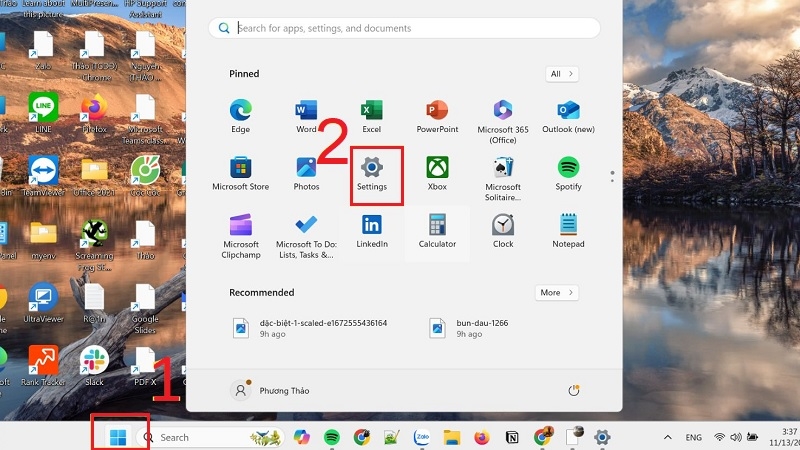
Task: Select the Microsoft Teams class desktop shortcut
Action: click(145, 119)
